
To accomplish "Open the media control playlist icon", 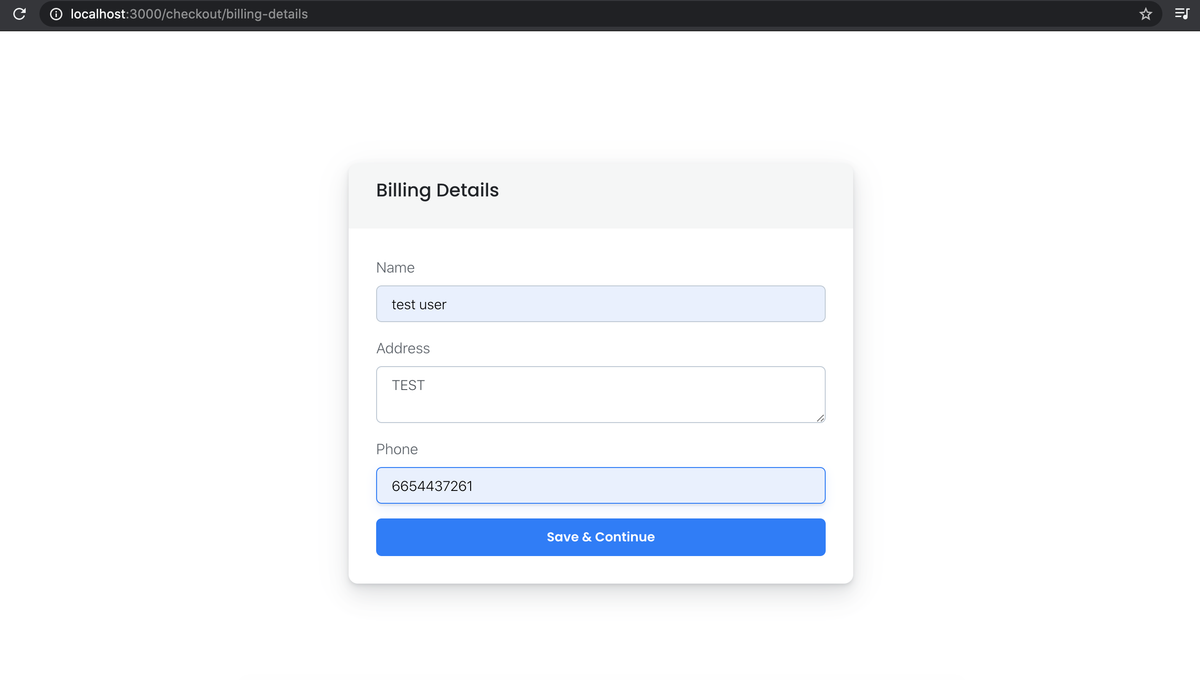I will (1181, 14).
